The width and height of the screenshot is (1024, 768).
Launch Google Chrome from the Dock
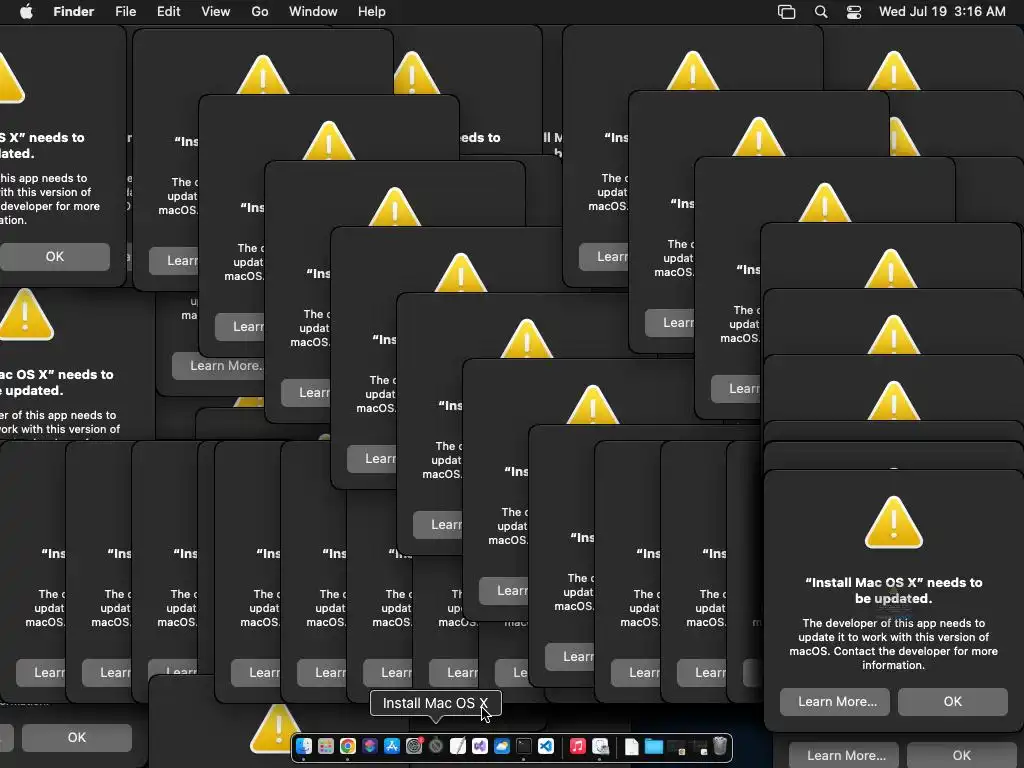pyautogui.click(x=348, y=746)
